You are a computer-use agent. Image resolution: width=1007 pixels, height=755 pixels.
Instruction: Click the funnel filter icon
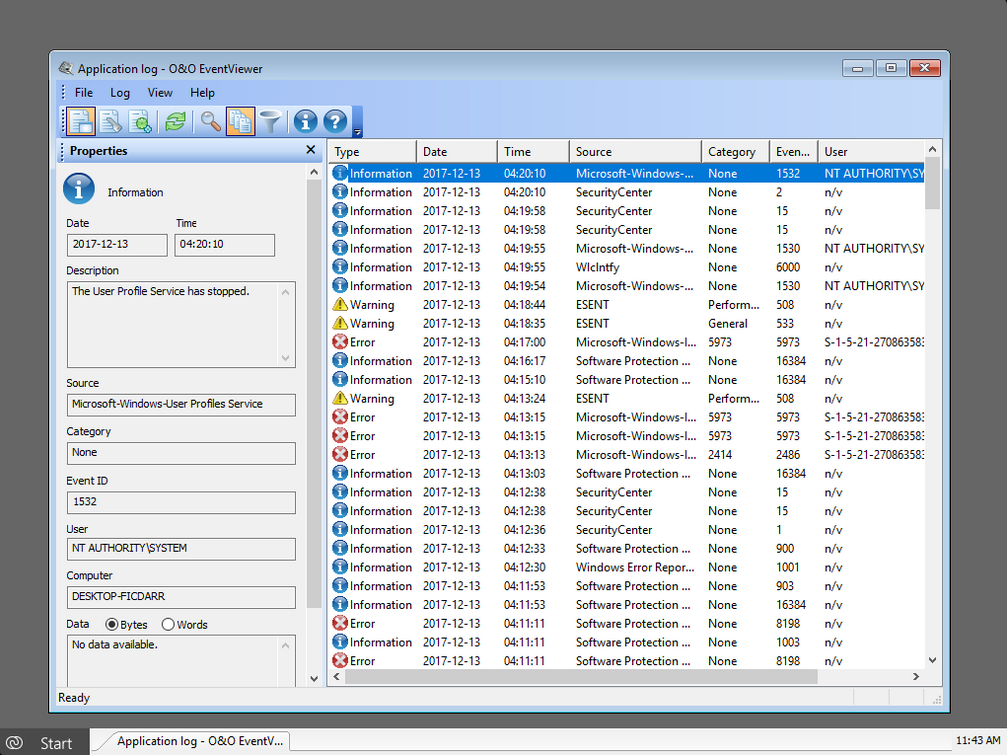click(x=270, y=122)
